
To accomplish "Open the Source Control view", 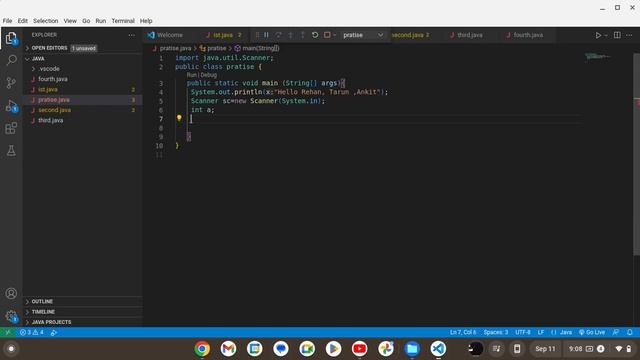I will click(11, 83).
